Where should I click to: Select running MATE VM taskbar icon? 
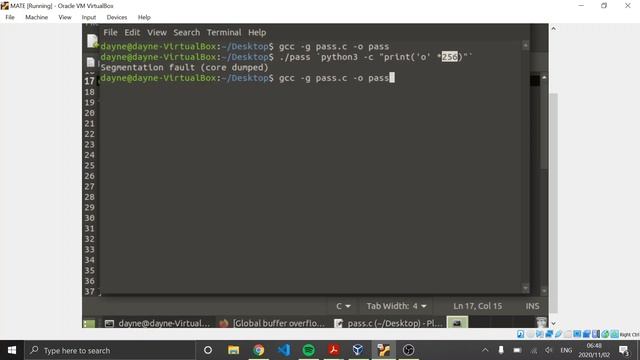tap(383, 350)
